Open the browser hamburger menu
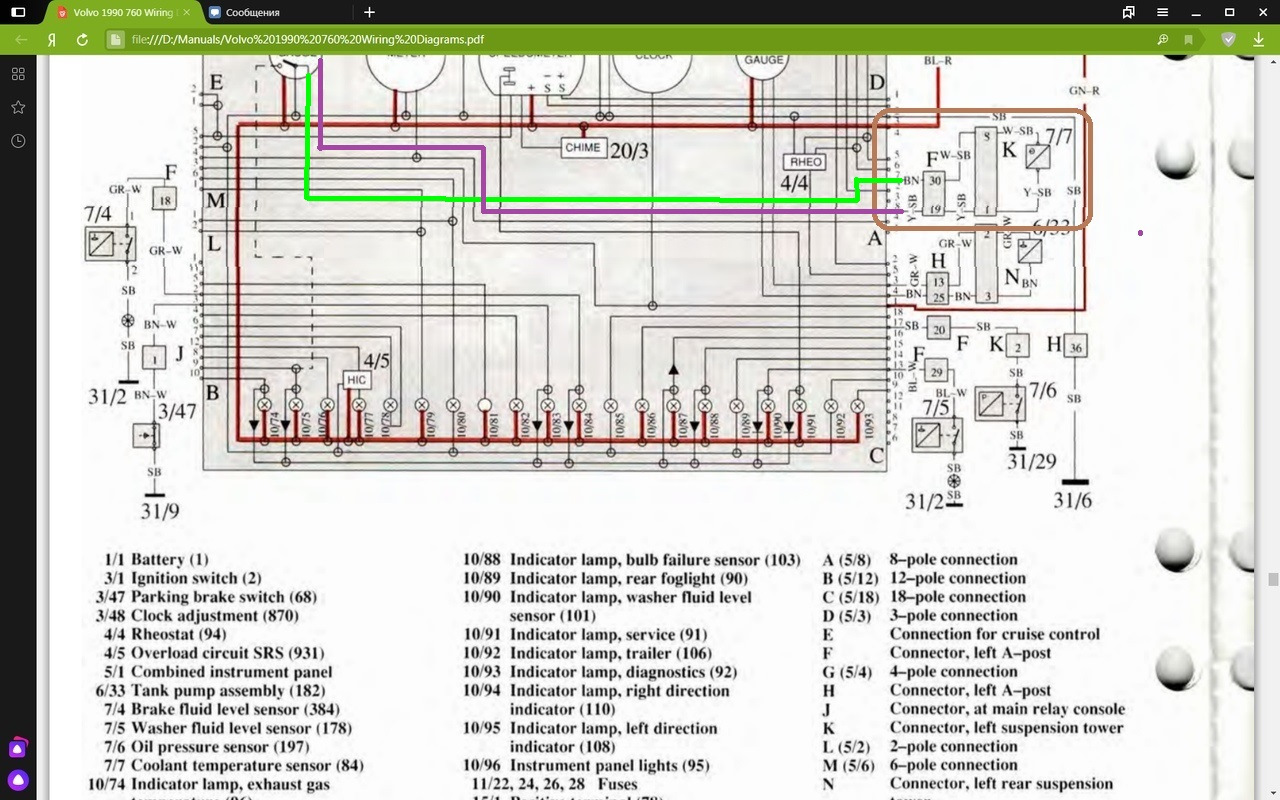The image size is (1280, 800). pos(1163,12)
